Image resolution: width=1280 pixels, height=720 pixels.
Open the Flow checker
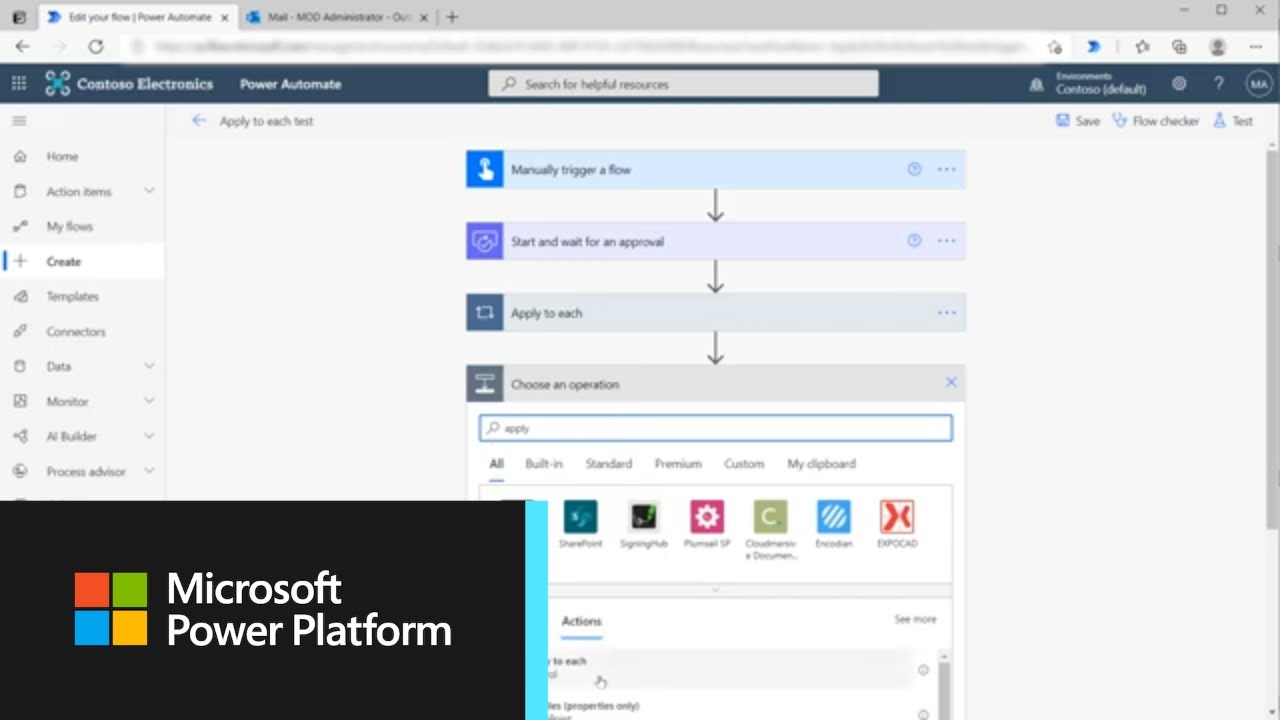point(1155,121)
